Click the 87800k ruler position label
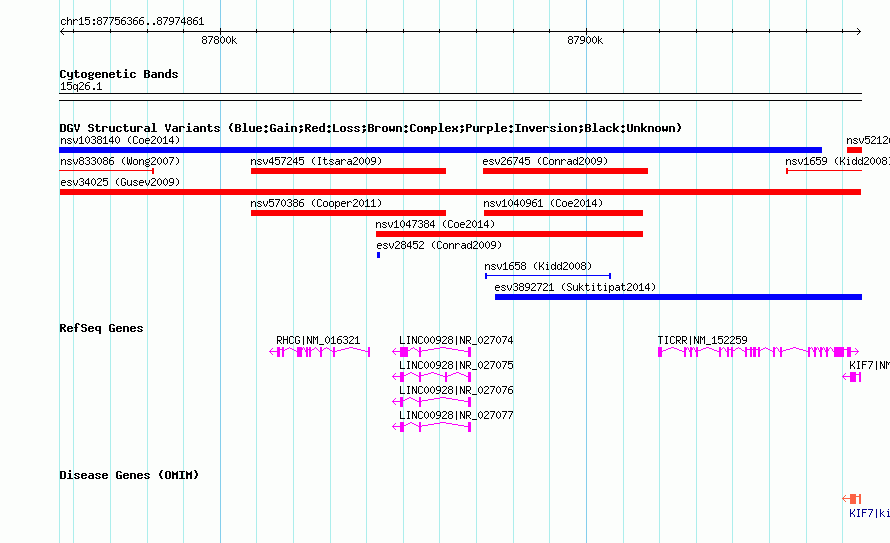This screenshot has height=543, width=890. (219, 40)
